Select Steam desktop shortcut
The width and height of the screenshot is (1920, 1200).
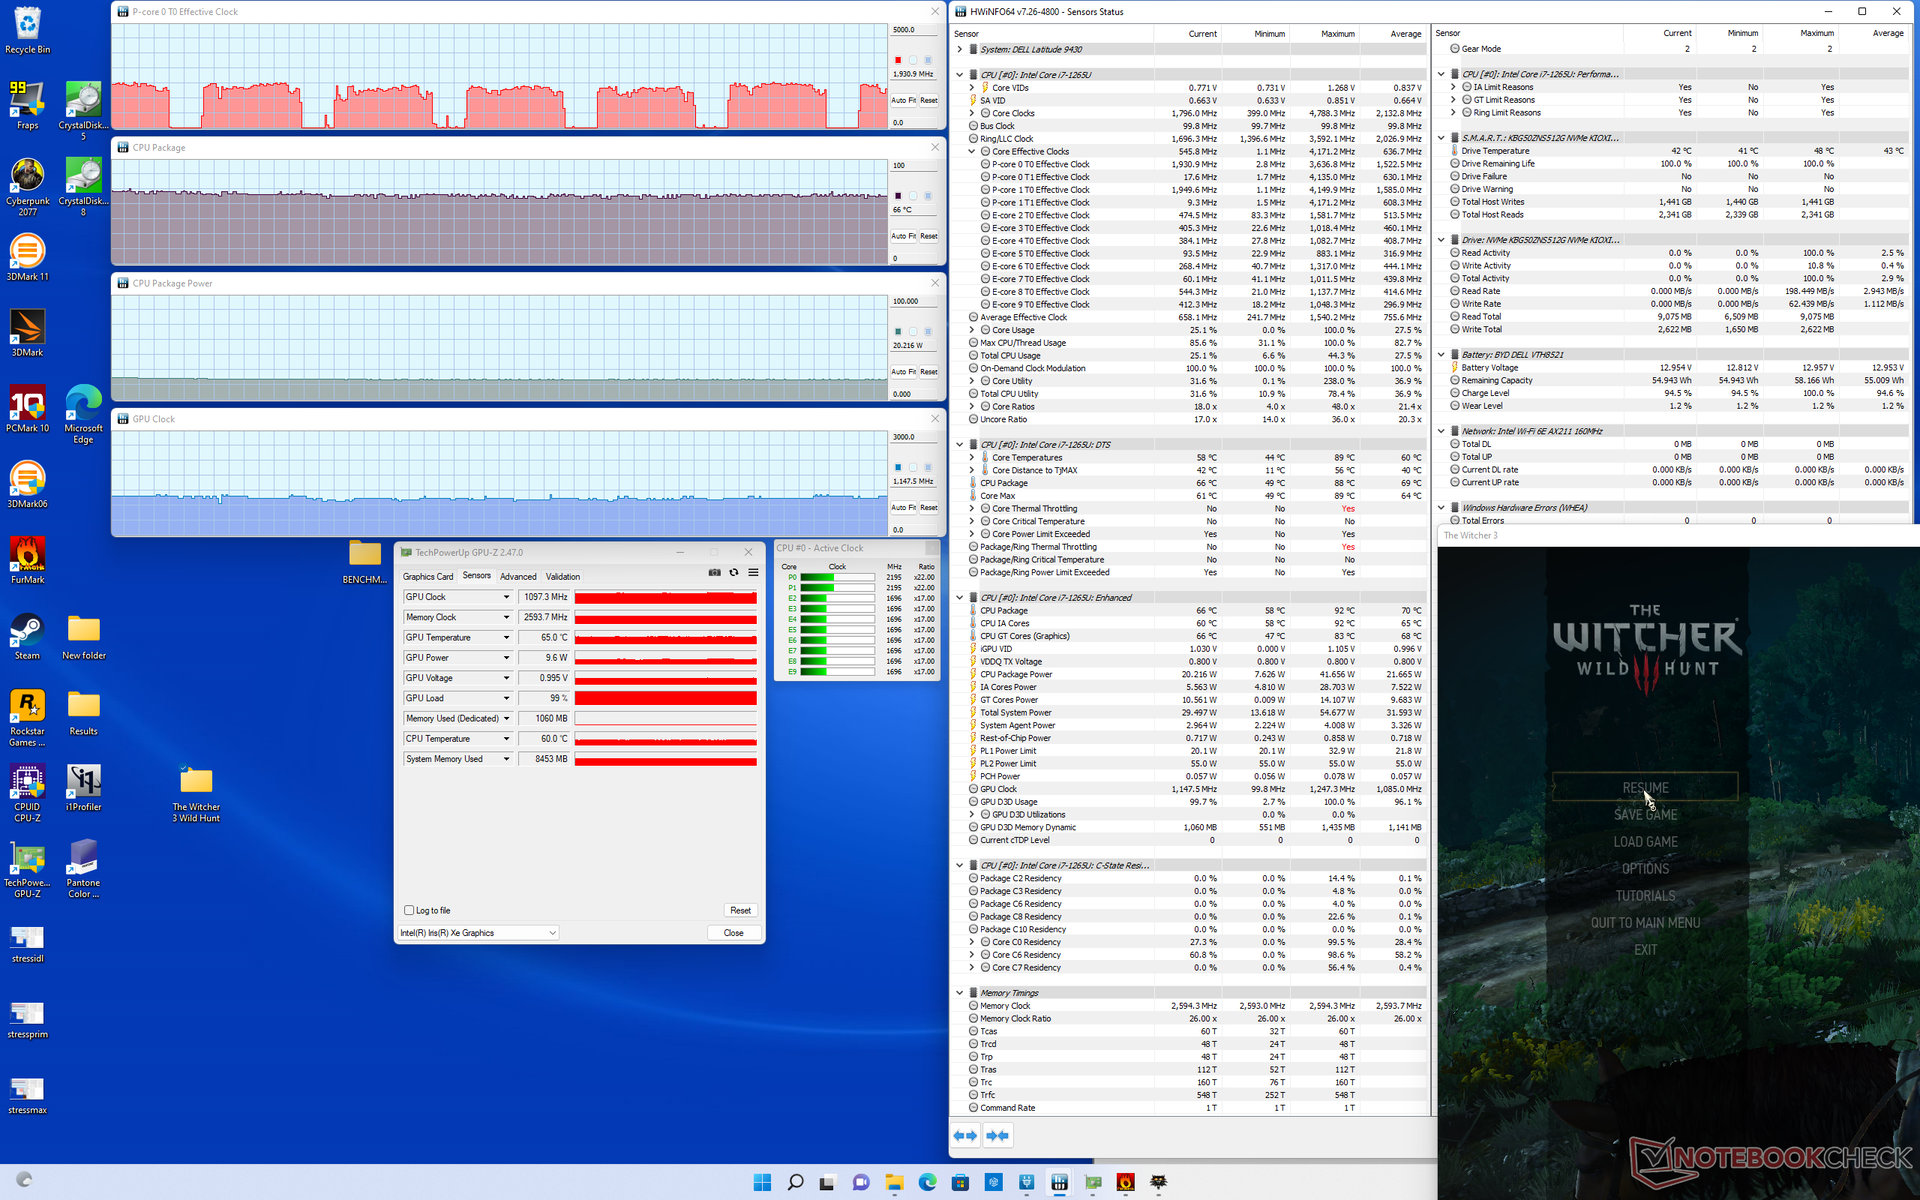(x=28, y=636)
